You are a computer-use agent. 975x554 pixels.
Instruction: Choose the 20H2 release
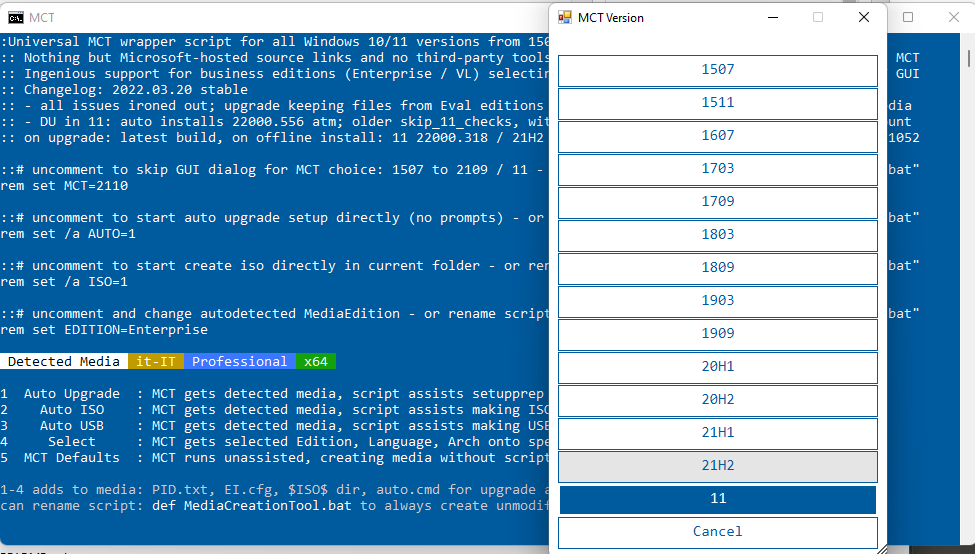tap(718, 400)
